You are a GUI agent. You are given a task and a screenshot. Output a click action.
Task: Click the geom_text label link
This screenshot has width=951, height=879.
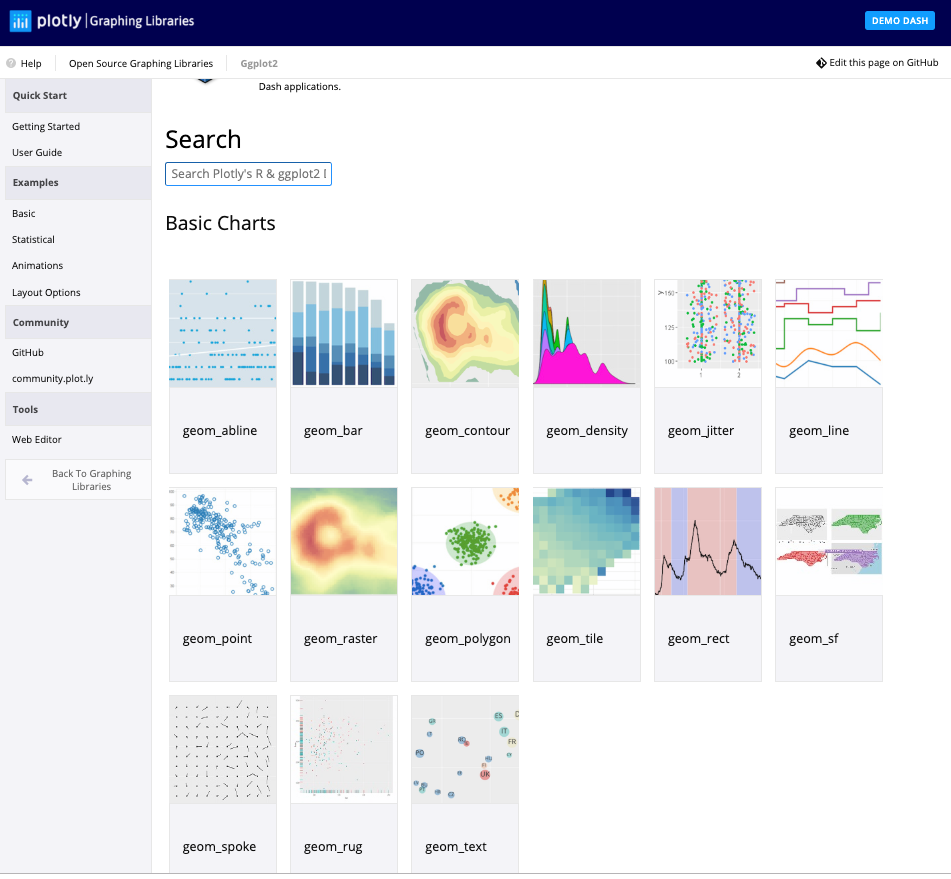click(456, 847)
